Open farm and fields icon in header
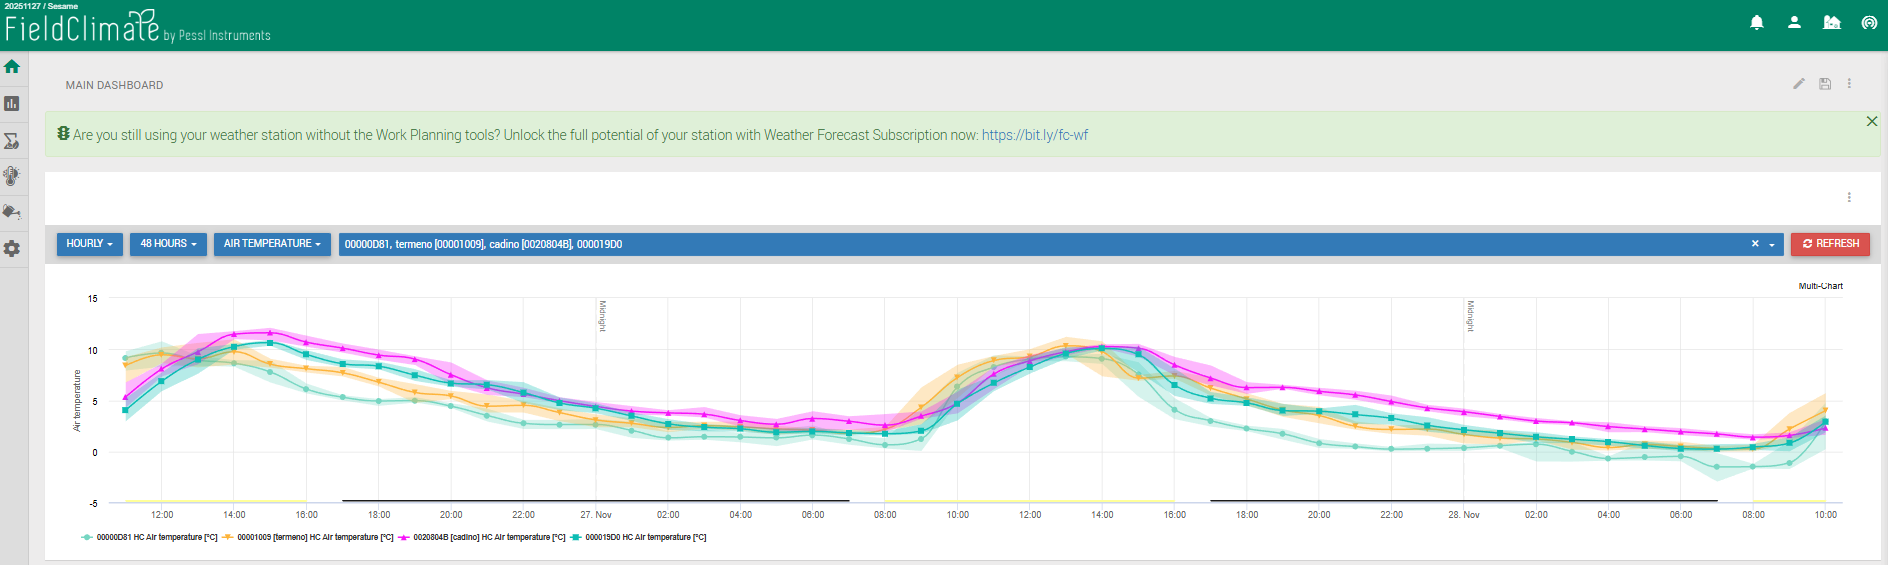This screenshot has height=565, width=1888. point(1832,23)
